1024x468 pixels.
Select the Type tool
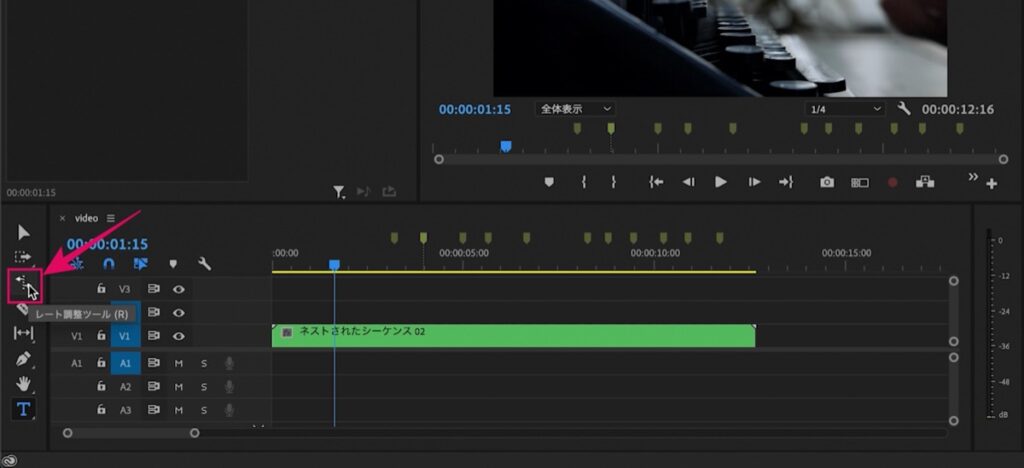24,409
